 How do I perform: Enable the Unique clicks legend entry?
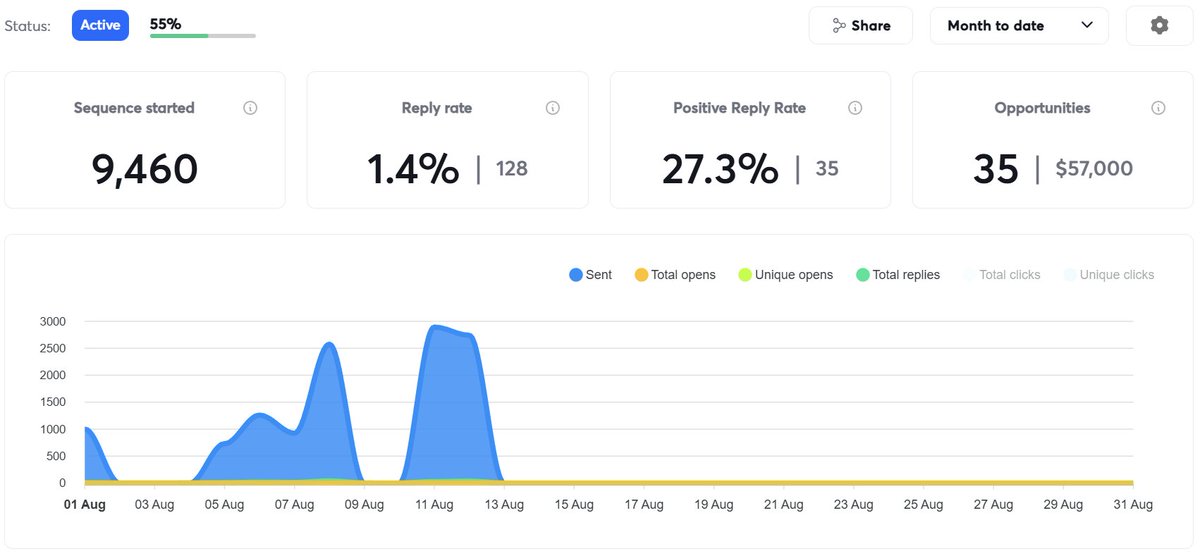click(x=1108, y=275)
